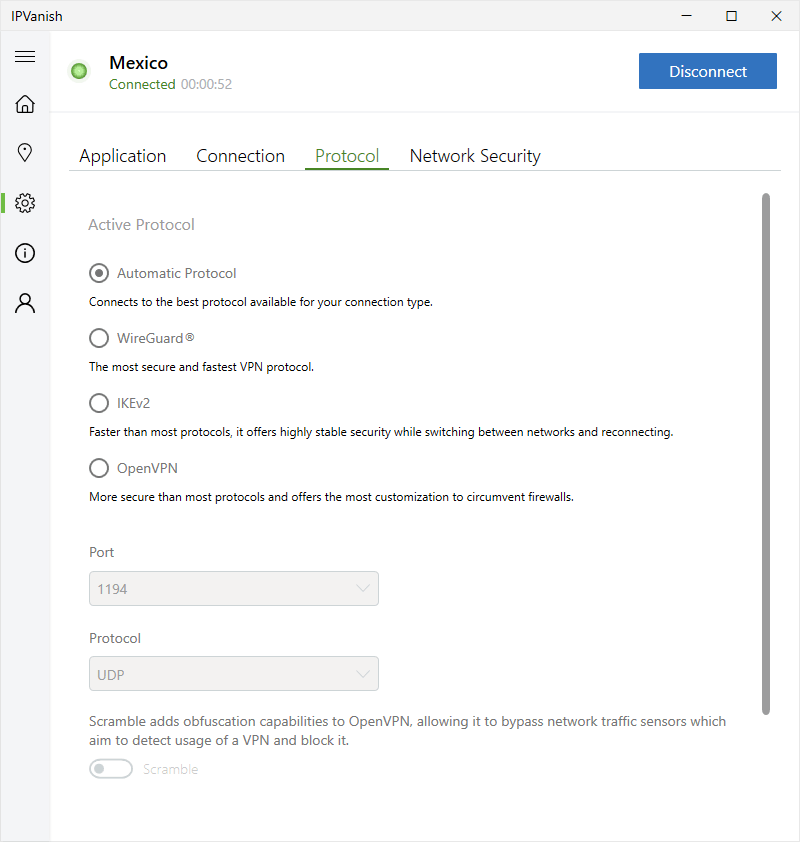The width and height of the screenshot is (800, 842).
Task: Minimize the IPVanish window
Action: (686, 16)
